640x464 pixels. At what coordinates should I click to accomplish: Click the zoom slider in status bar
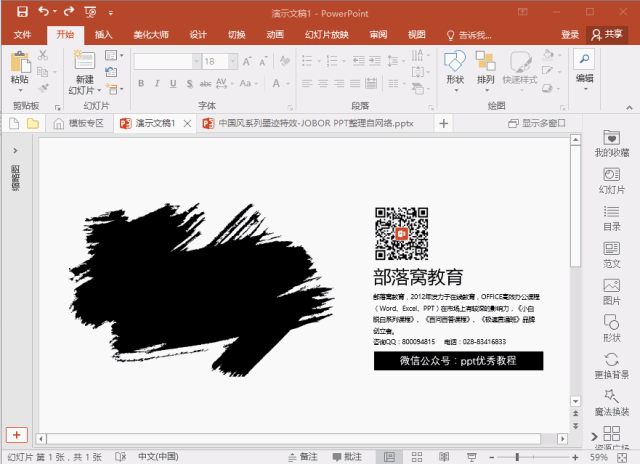[517, 457]
